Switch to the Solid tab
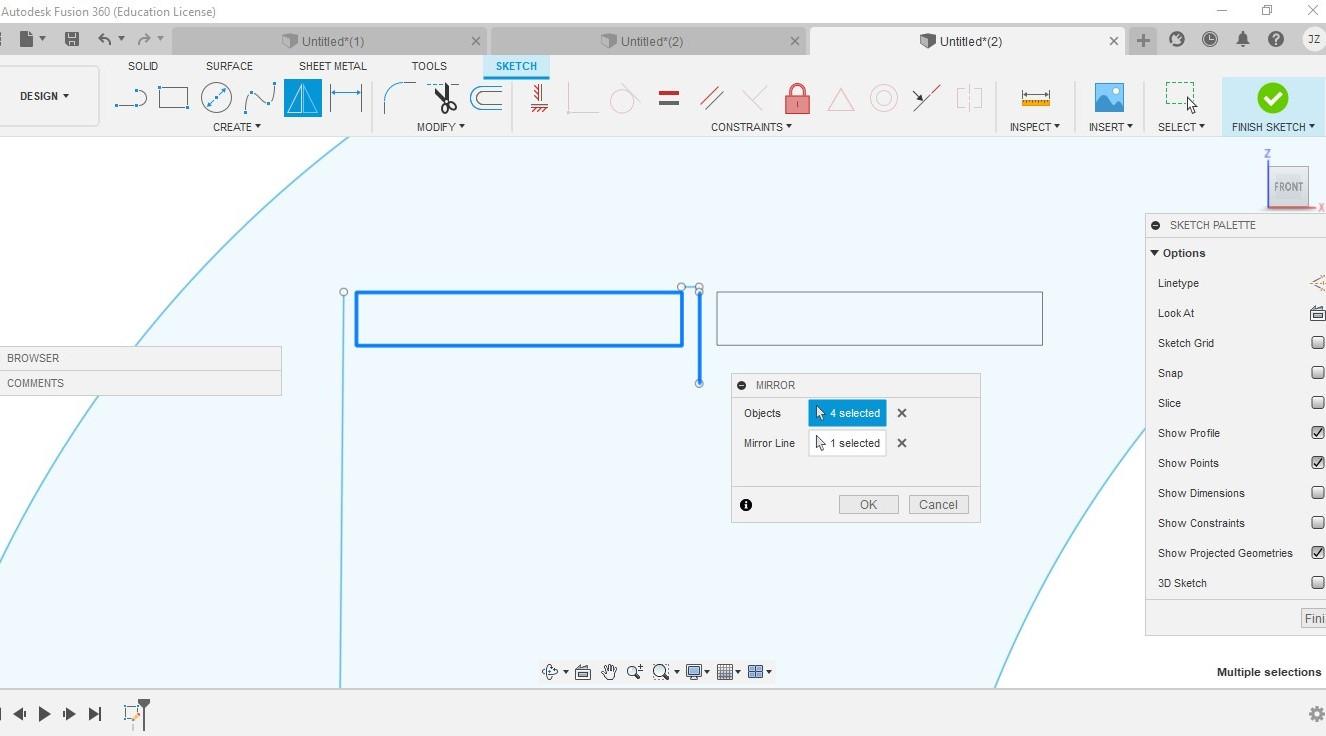 [143, 66]
